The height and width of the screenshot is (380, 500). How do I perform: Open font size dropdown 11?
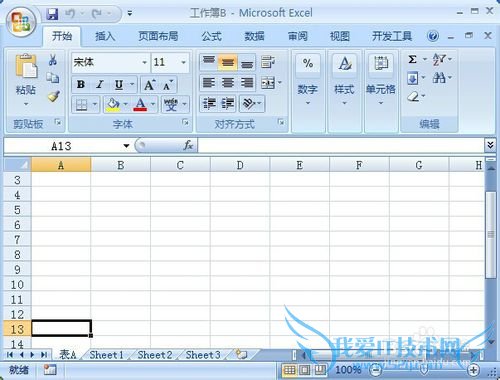[x=183, y=62]
